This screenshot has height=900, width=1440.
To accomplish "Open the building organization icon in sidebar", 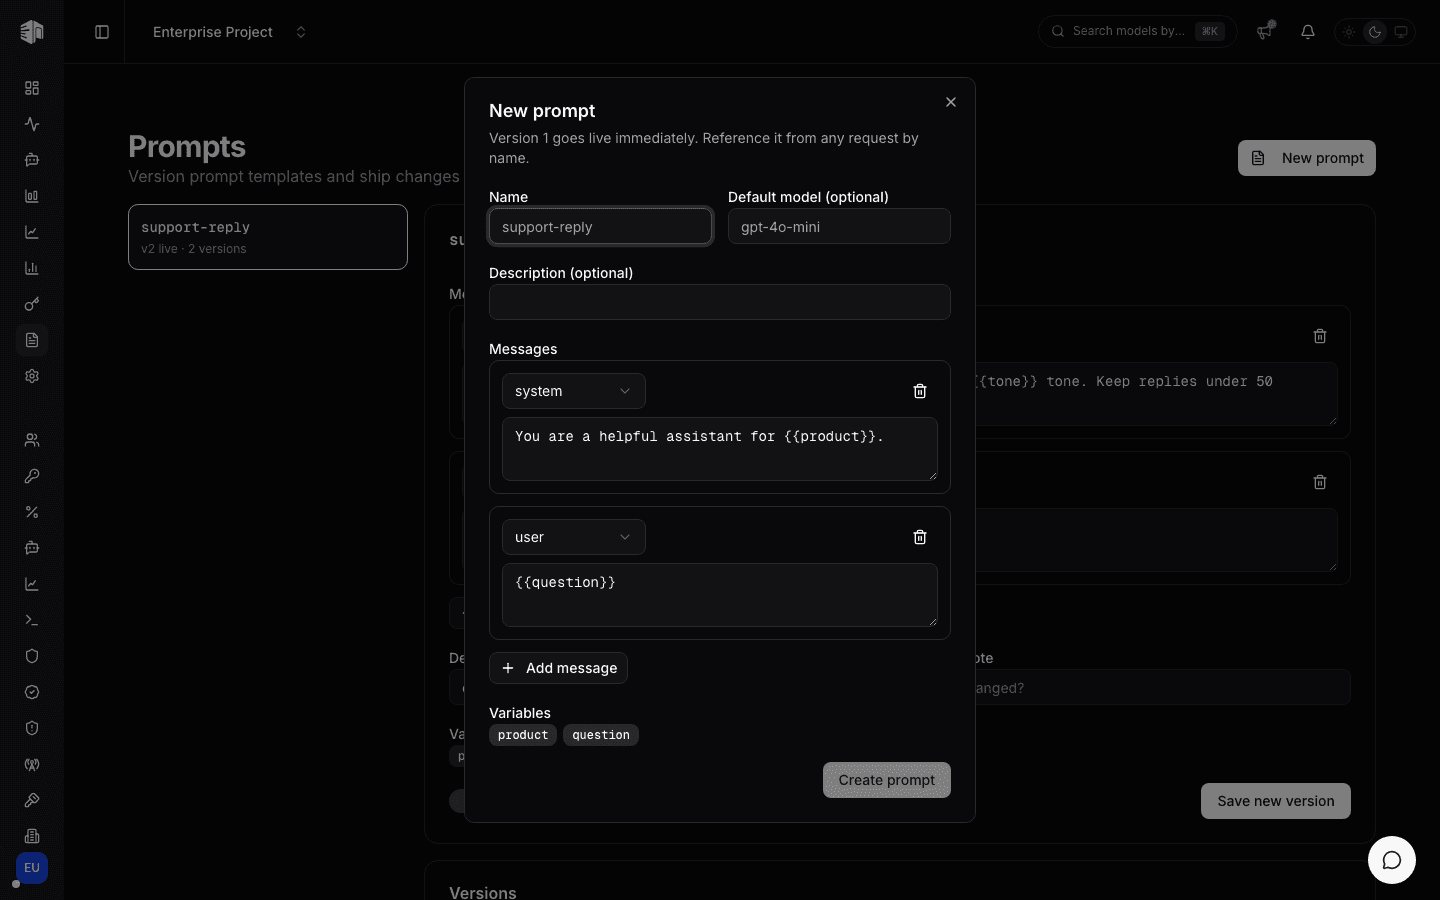I will click(32, 836).
